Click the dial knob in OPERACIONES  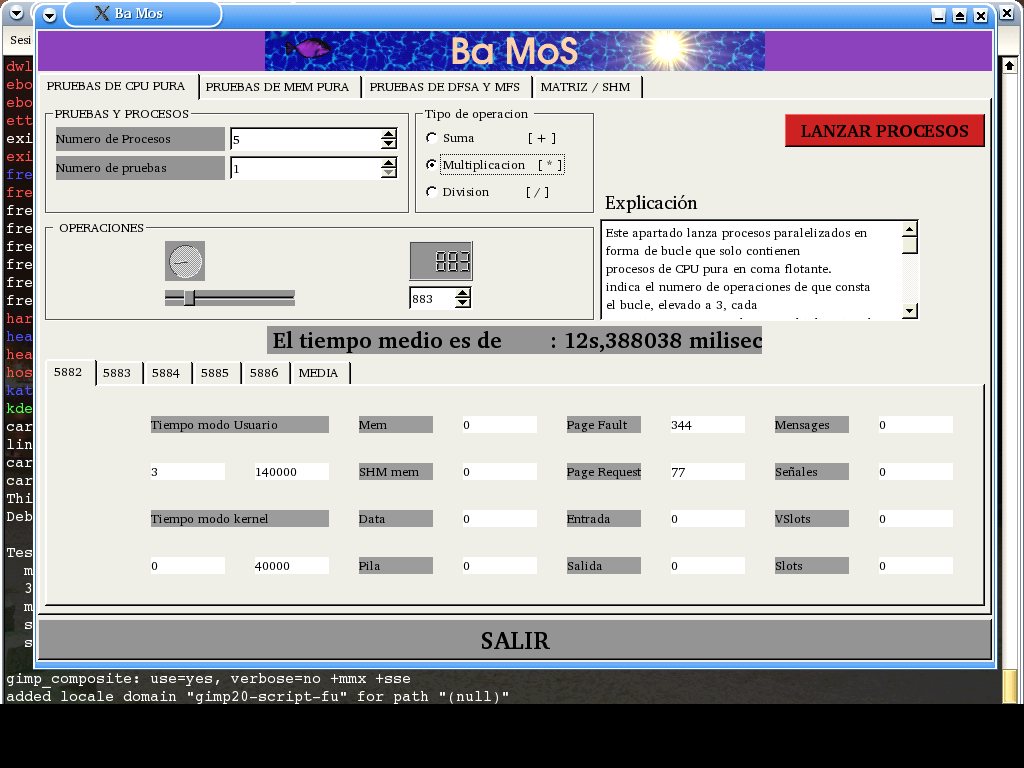click(184, 262)
